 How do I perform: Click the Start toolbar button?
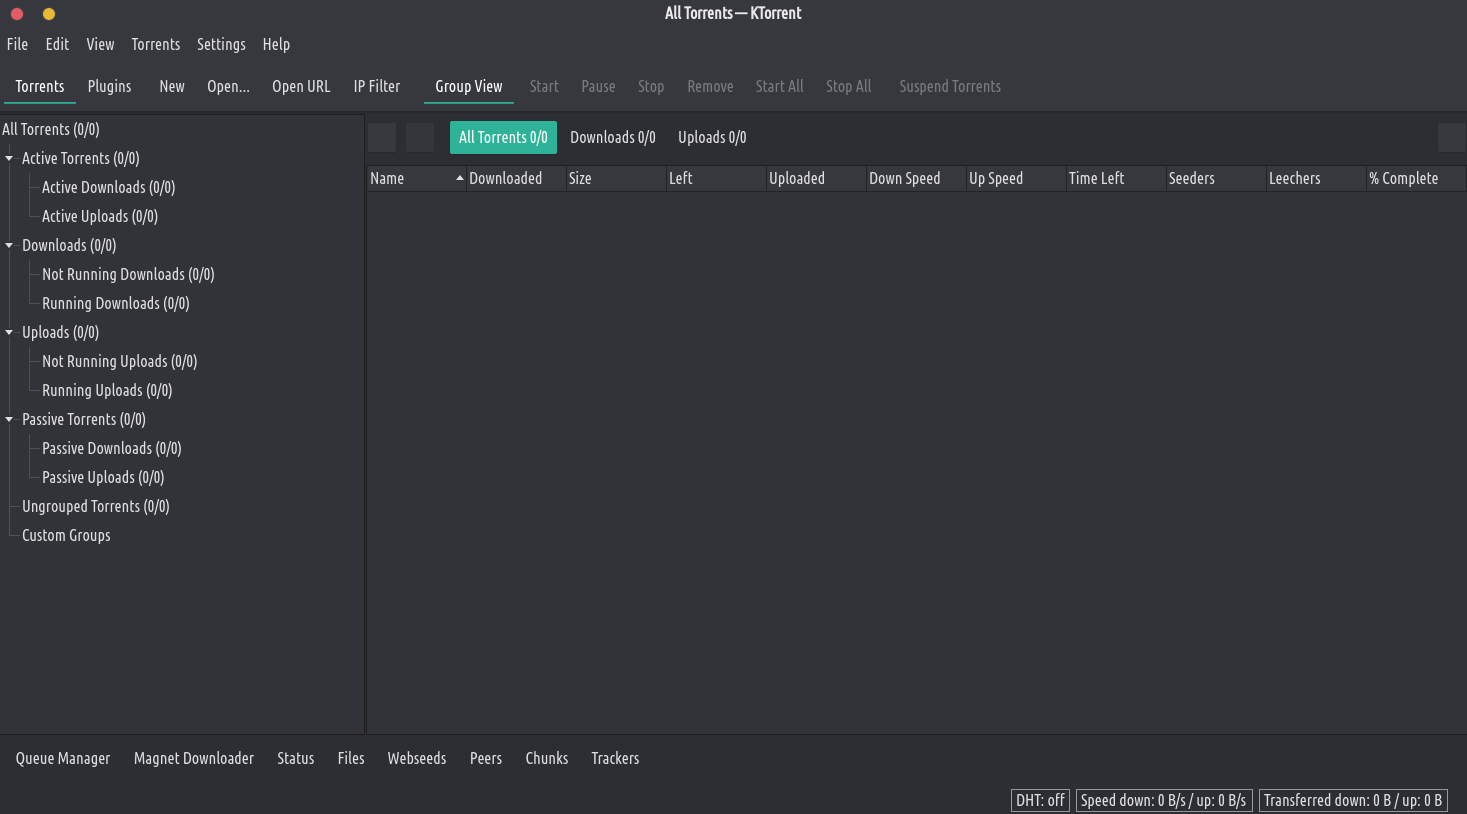pos(544,86)
